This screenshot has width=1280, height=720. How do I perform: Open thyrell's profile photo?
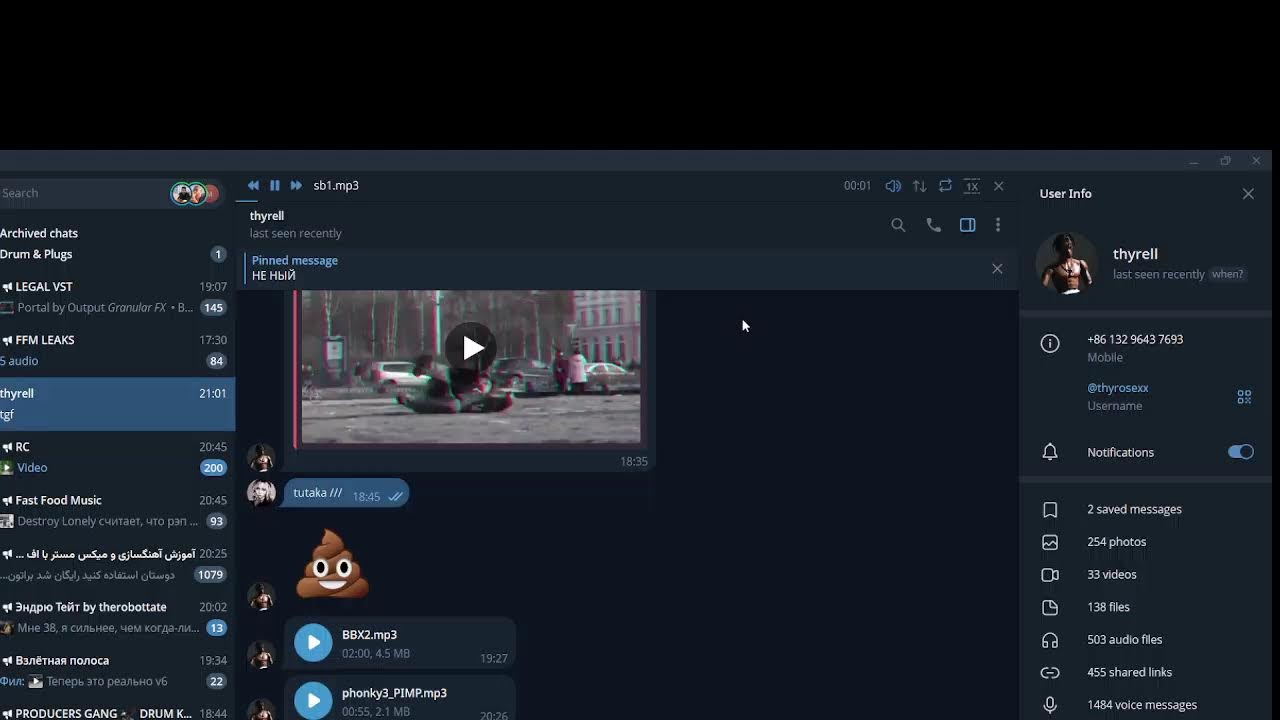[x=1066, y=263]
